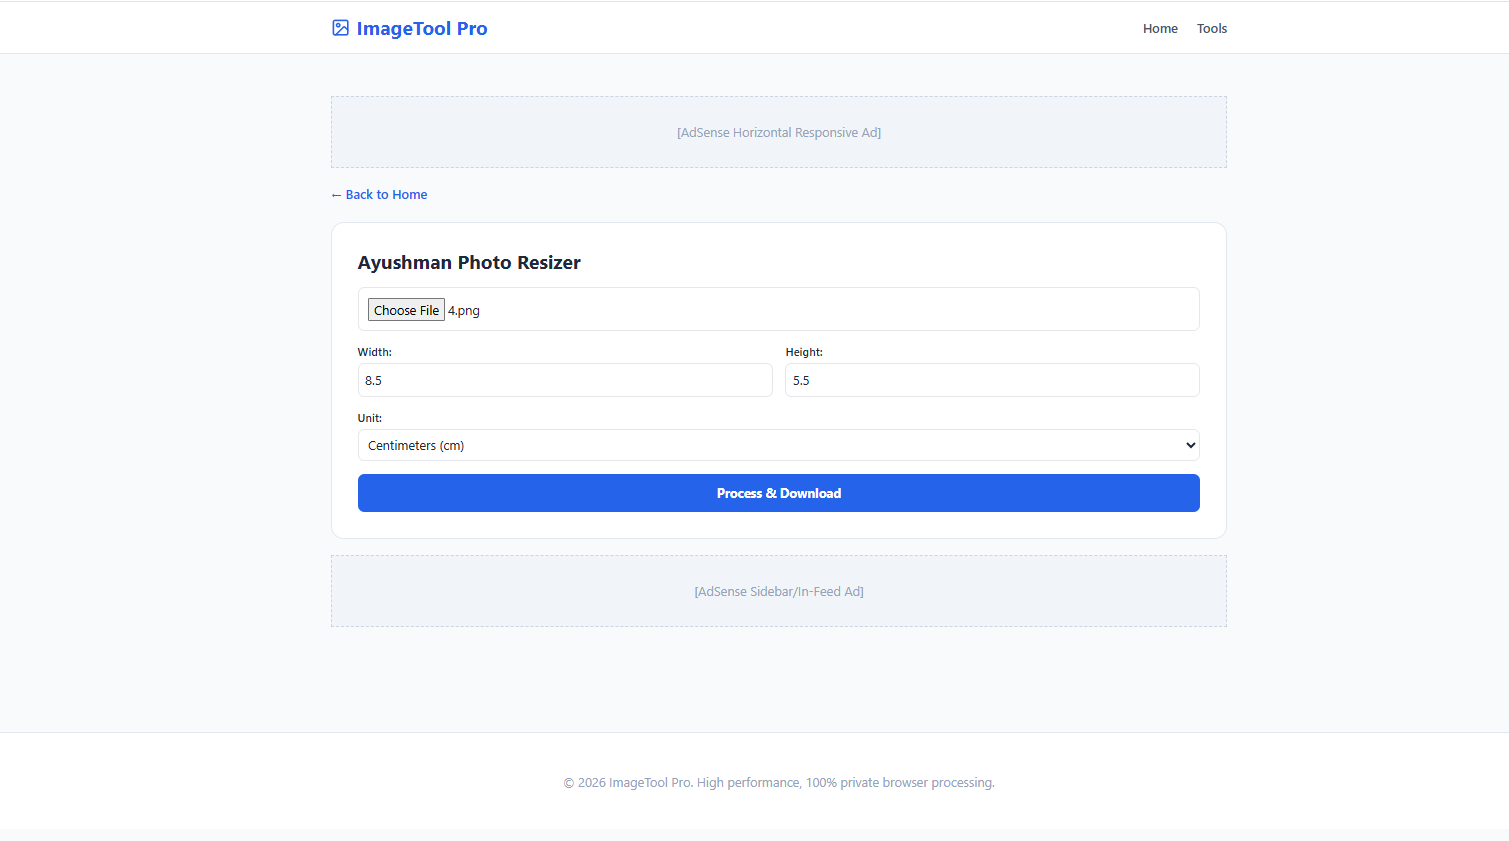Click the chevron arrow on the Unit selector

point(1190,445)
